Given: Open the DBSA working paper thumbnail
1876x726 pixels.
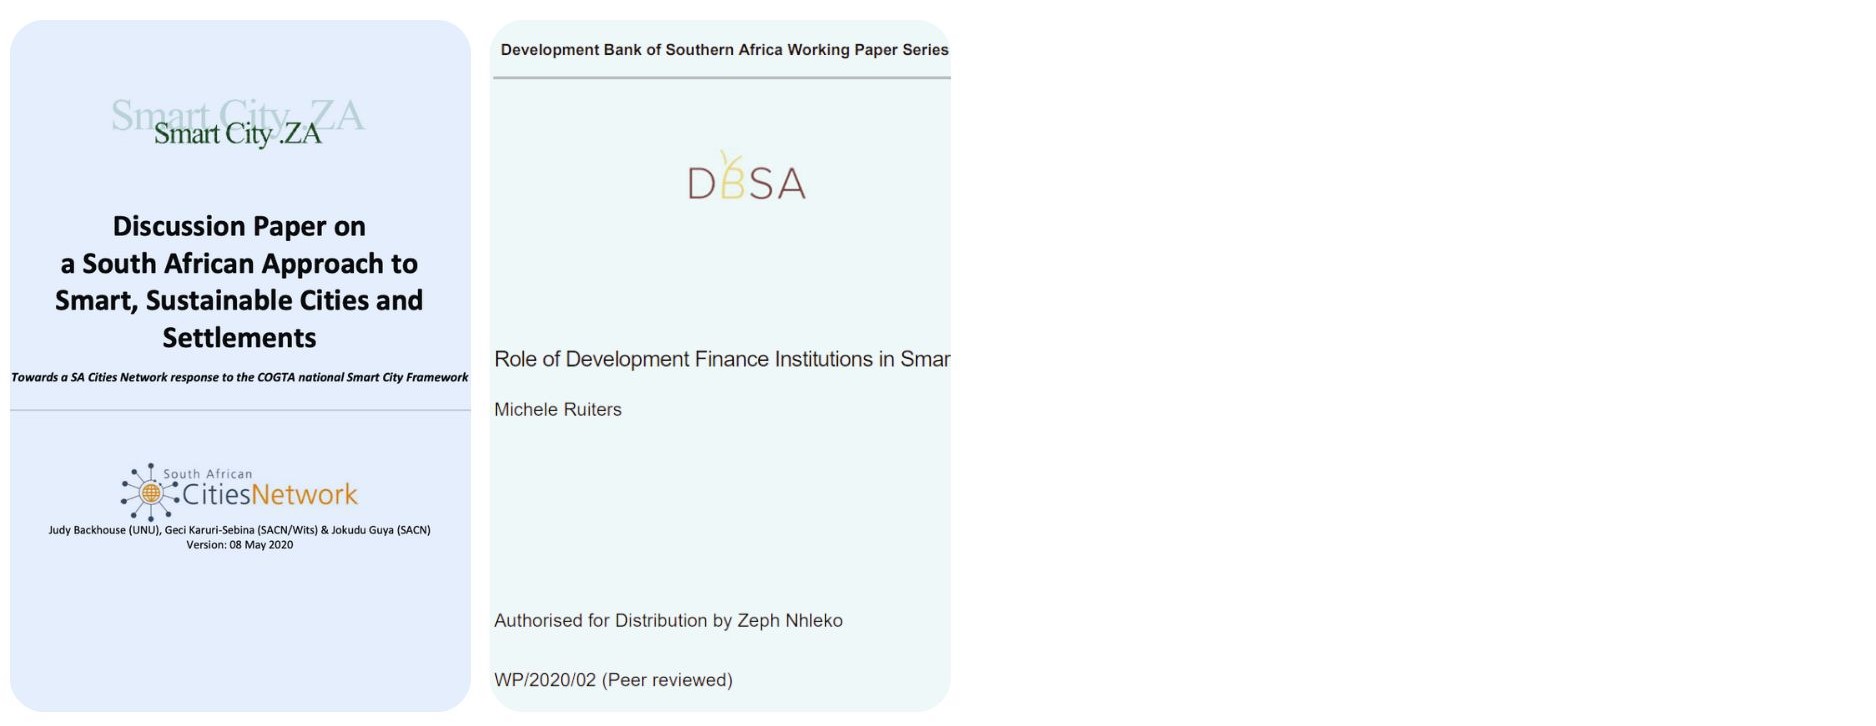Looking at the screenshot, I should [720, 366].
